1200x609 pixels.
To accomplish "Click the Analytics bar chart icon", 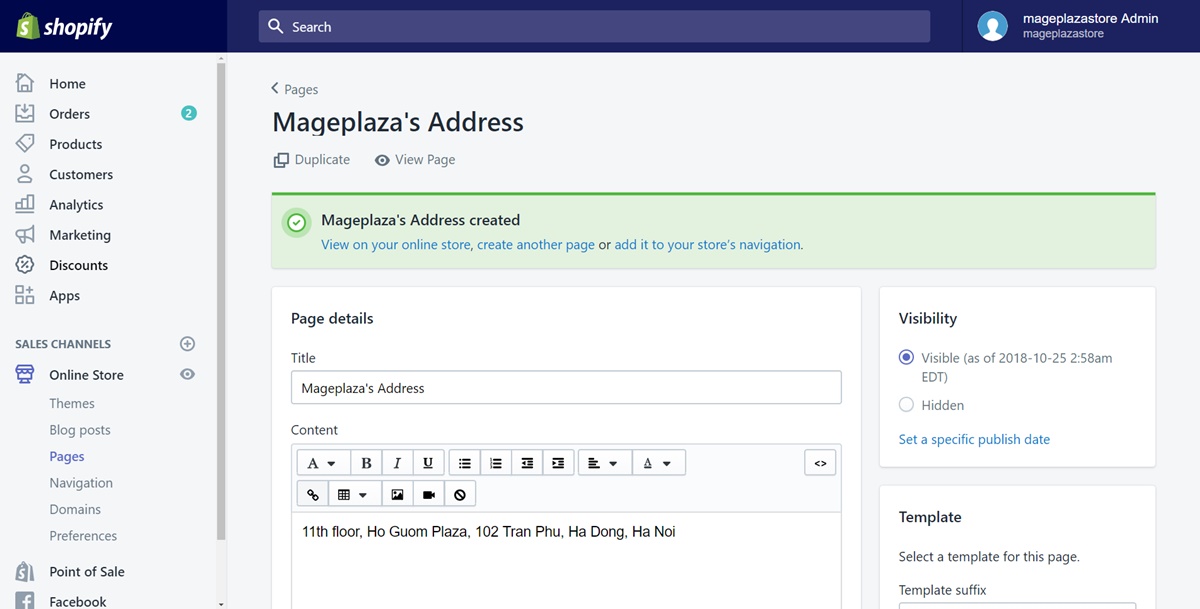I will [25, 204].
